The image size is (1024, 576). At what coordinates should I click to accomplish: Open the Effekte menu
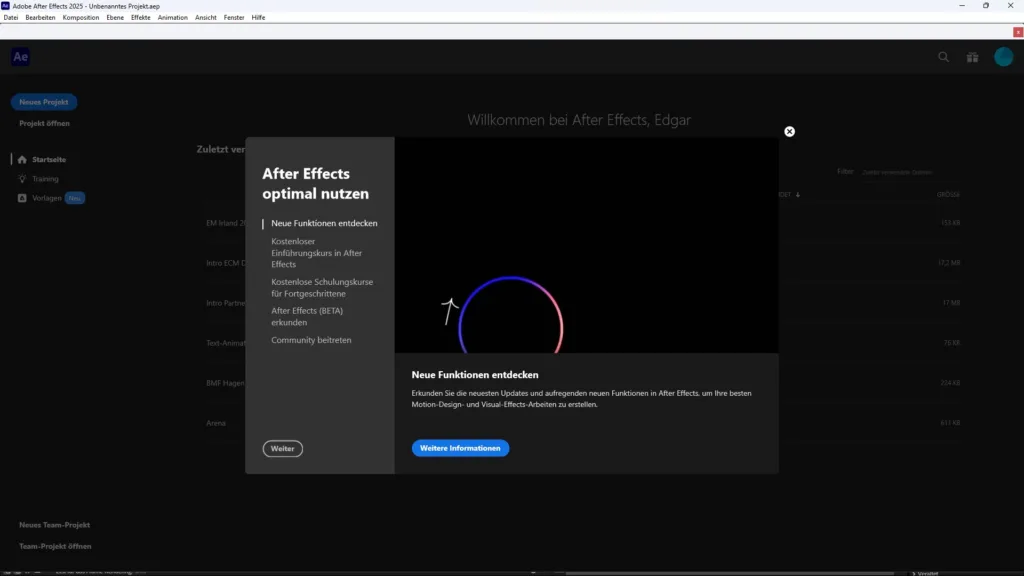click(x=140, y=18)
